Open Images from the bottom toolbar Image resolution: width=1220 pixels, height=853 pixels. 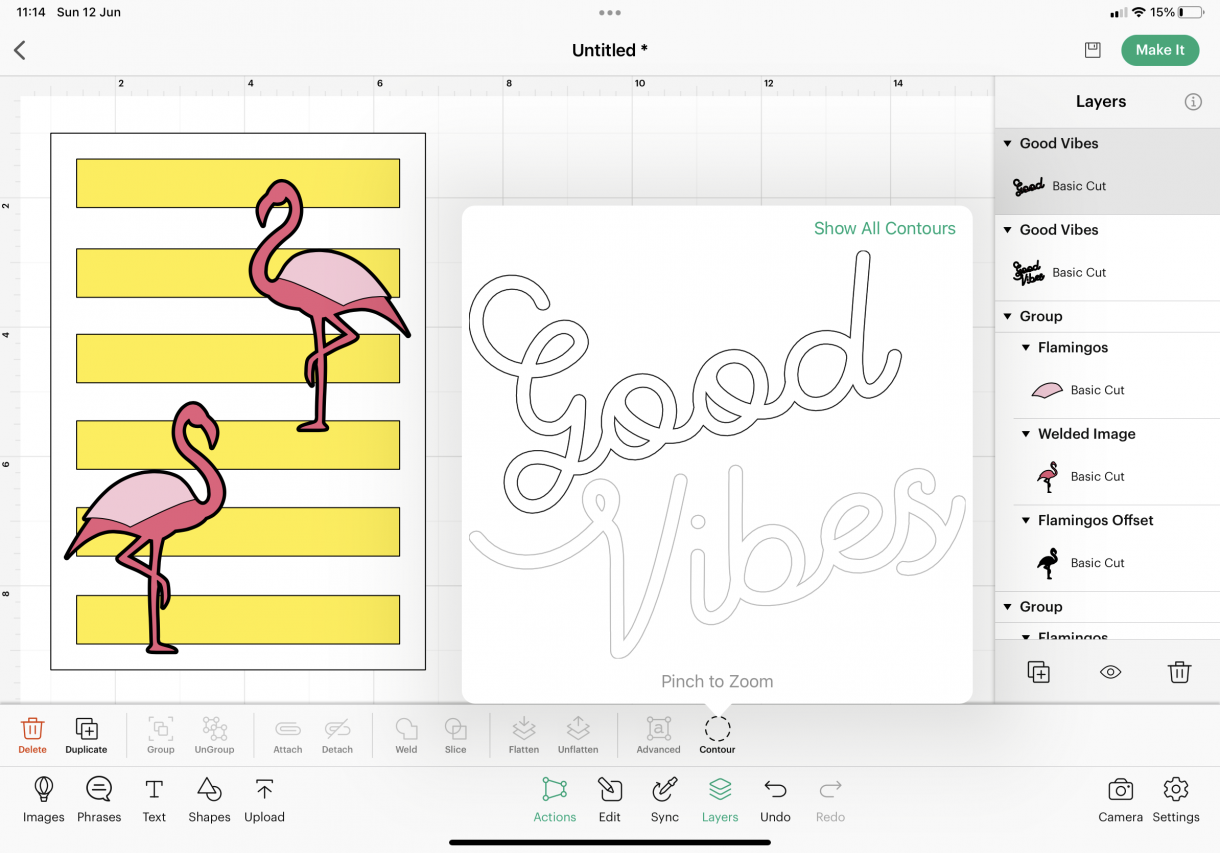43,800
